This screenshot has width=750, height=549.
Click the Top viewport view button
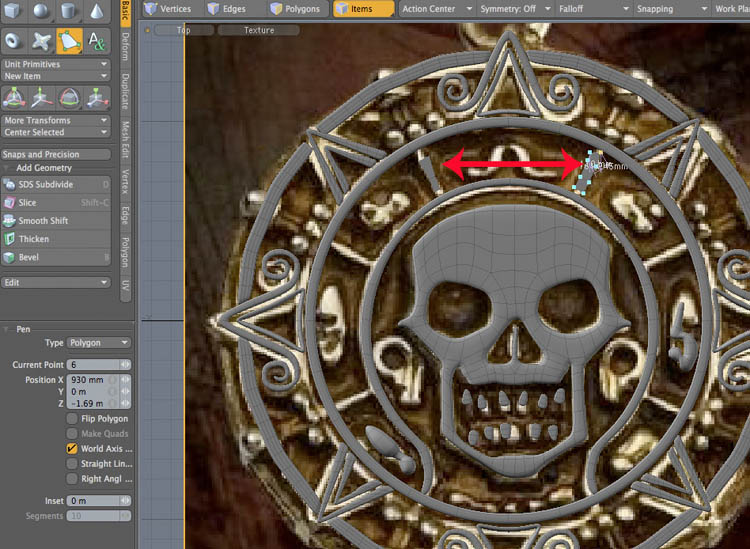(184, 30)
